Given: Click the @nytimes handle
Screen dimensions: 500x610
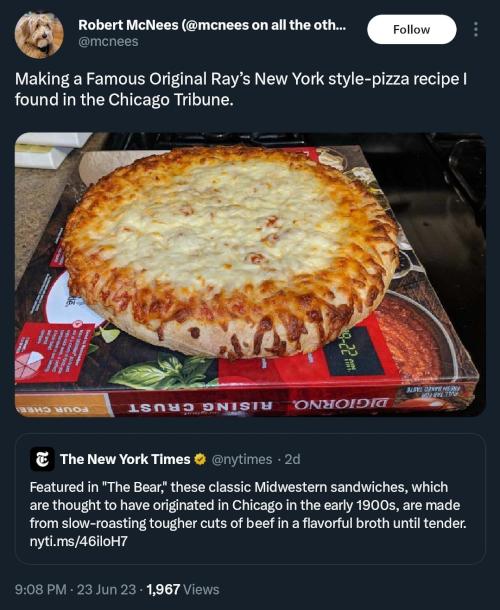Looking at the screenshot, I should pos(242,459).
